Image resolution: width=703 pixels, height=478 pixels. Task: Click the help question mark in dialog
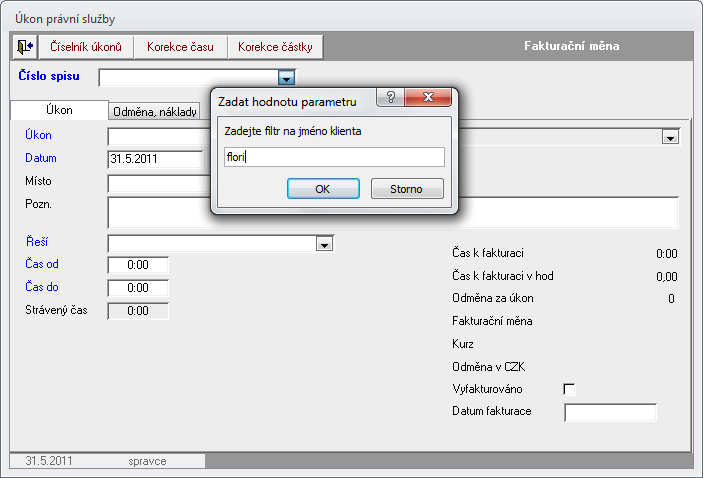tap(391, 97)
